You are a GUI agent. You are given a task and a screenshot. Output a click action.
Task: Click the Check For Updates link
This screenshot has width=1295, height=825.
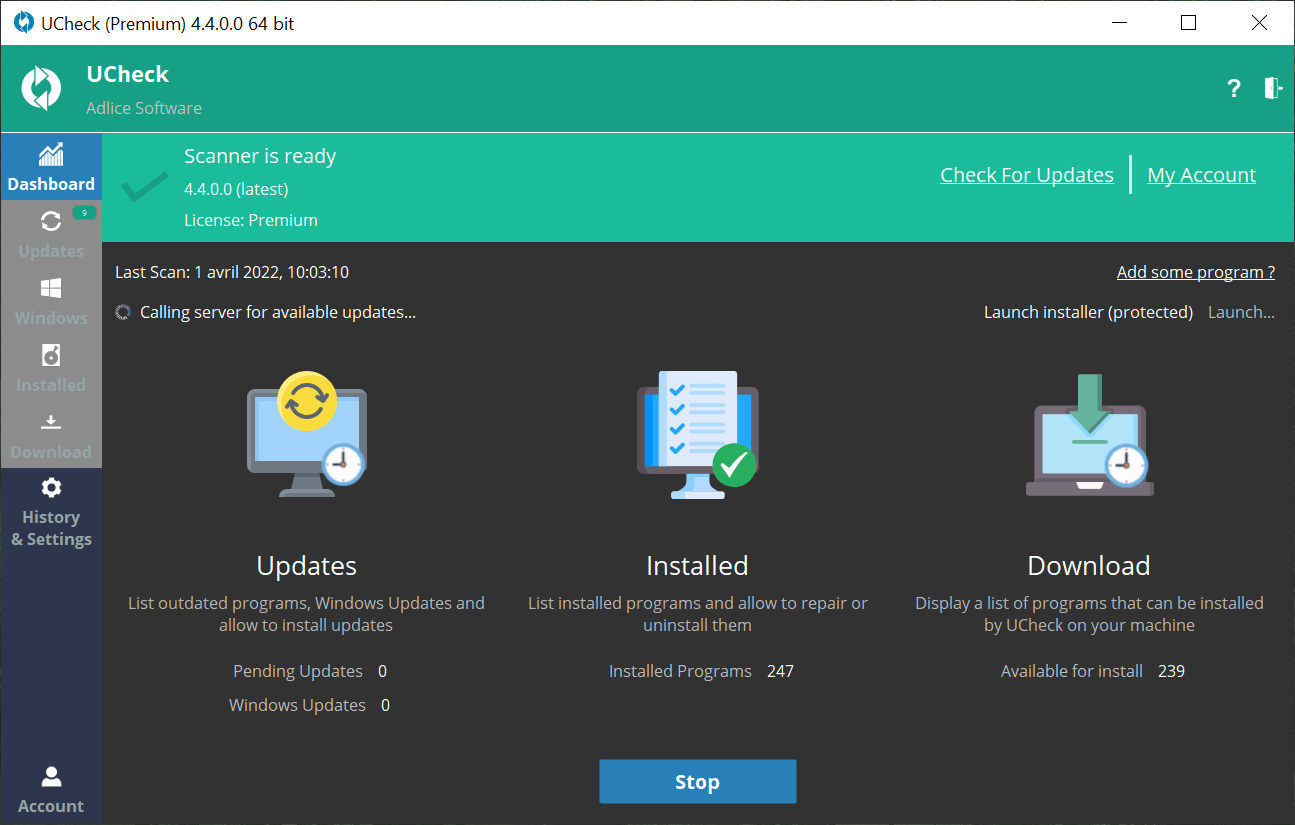1026,175
